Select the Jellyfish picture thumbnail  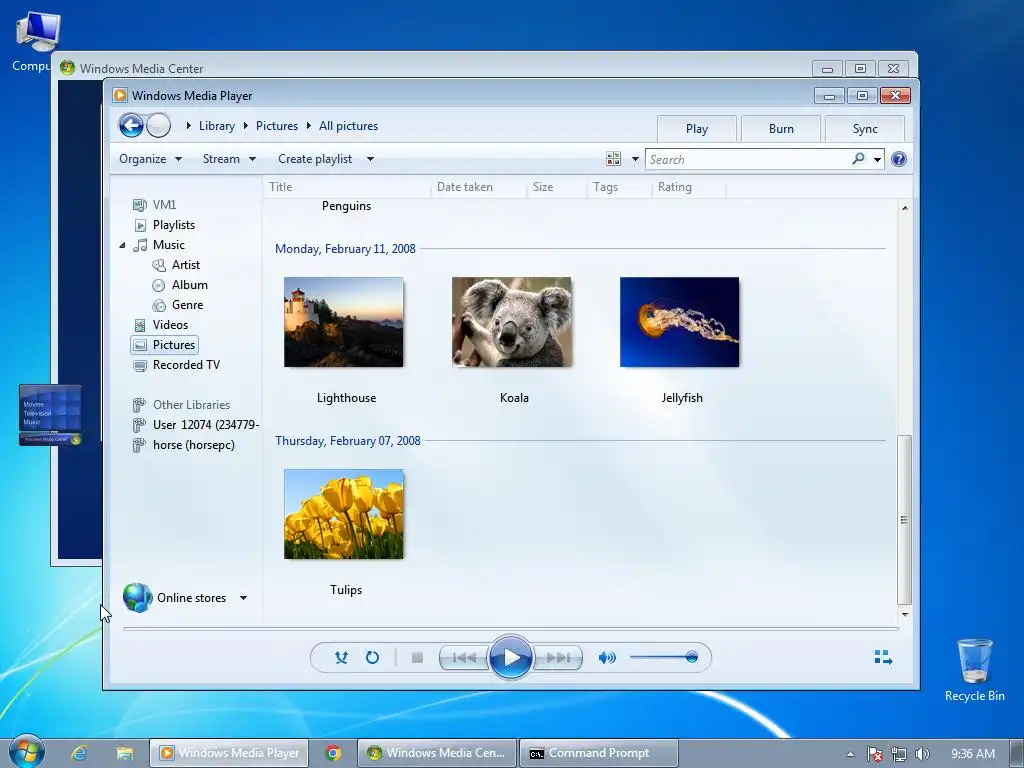679,322
